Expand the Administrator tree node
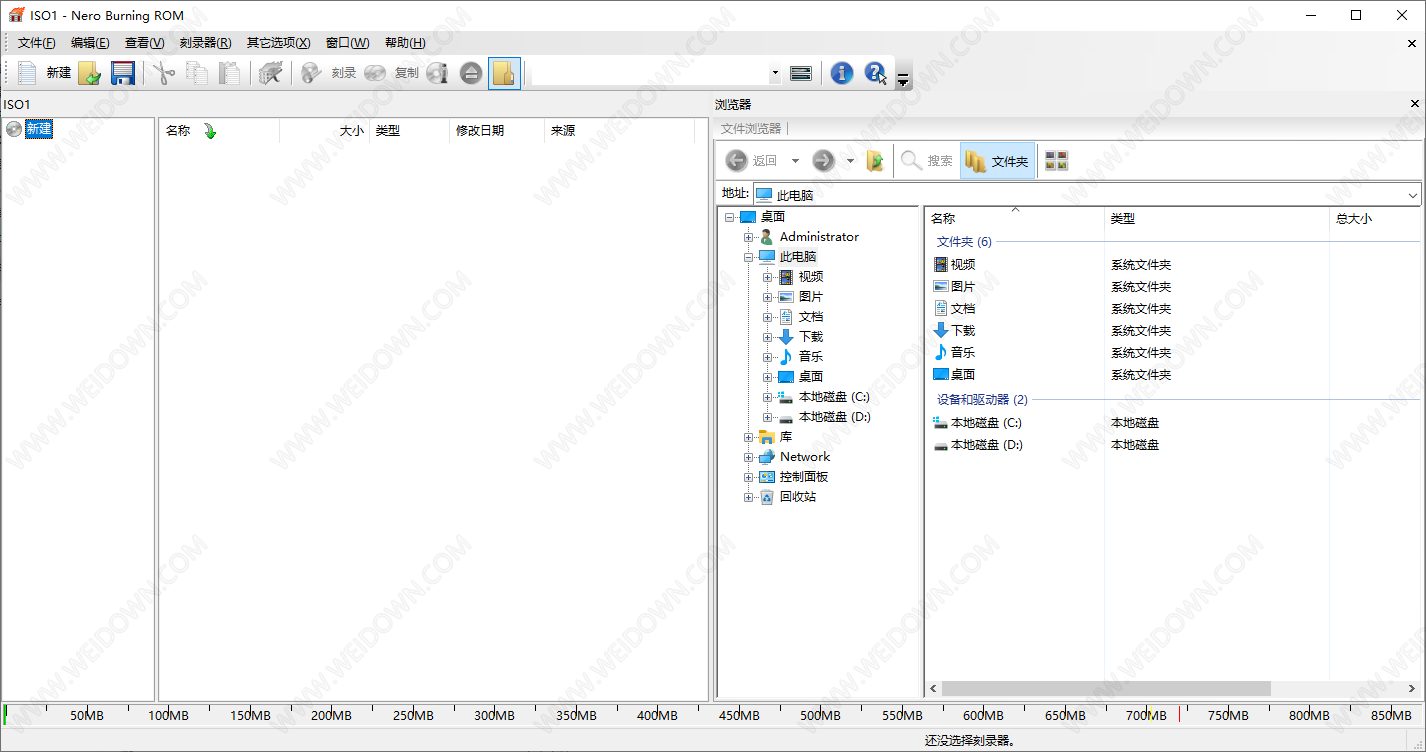Image resolution: width=1426 pixels, height=752 pixels. 749,237
